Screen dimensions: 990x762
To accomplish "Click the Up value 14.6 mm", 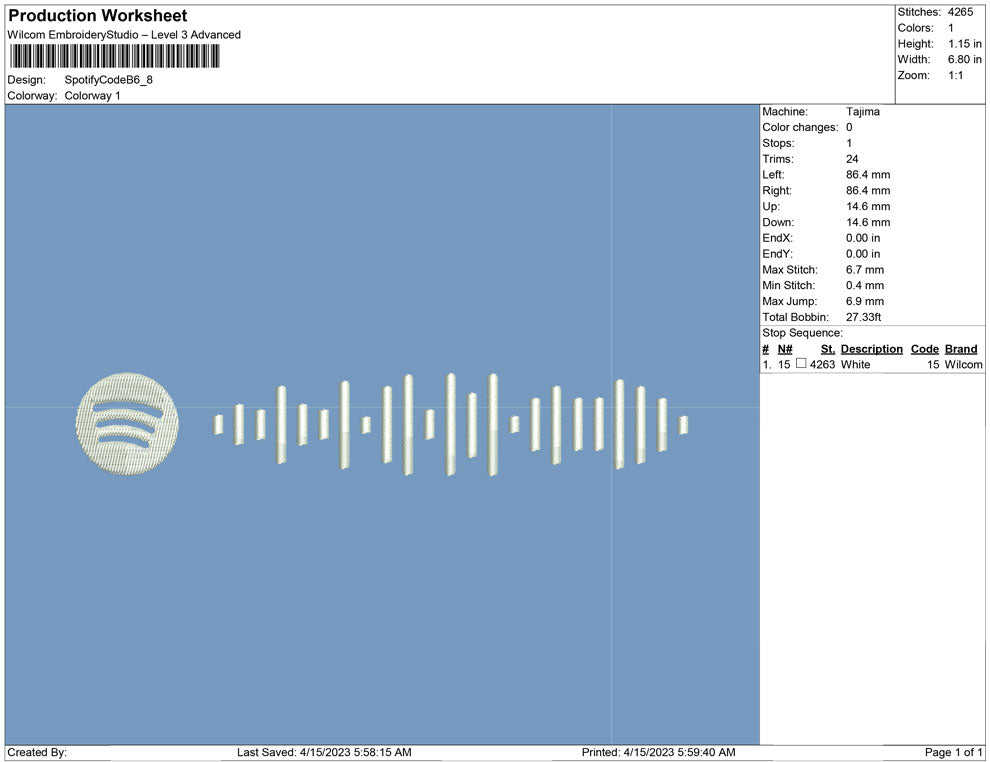I will [868, 206].
